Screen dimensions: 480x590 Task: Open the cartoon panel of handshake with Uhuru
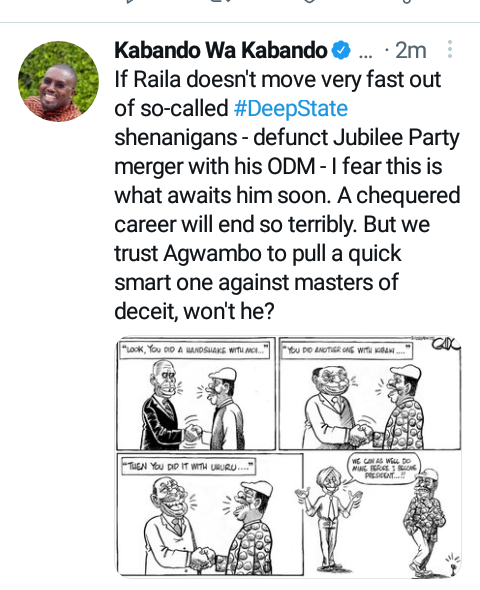pos(210,514)
